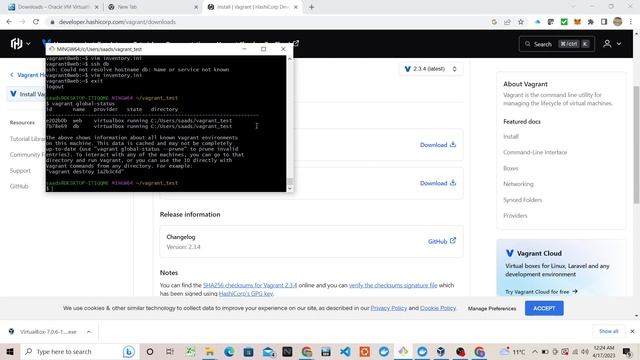Open Command-Line Interface featured doc
Screen dimensions: 640x360
pyautogui.click(x=535, y=152)
